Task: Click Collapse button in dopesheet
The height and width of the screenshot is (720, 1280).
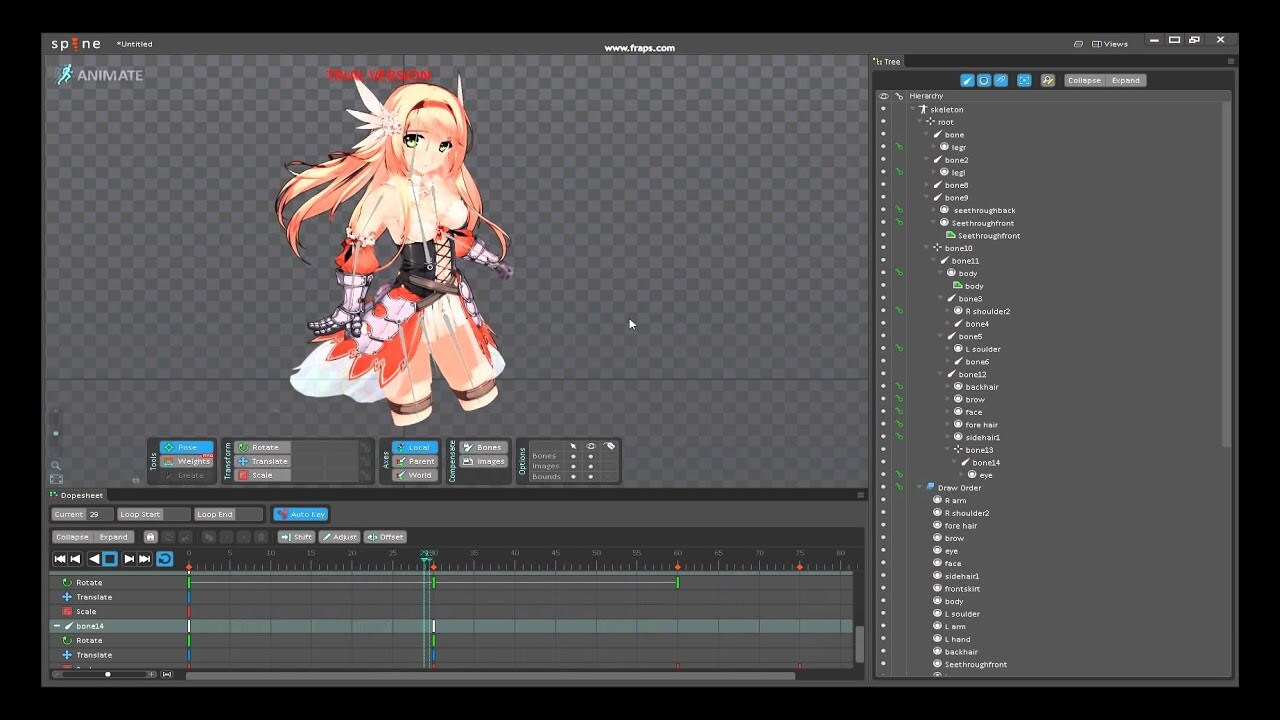Action: point(72,537)
